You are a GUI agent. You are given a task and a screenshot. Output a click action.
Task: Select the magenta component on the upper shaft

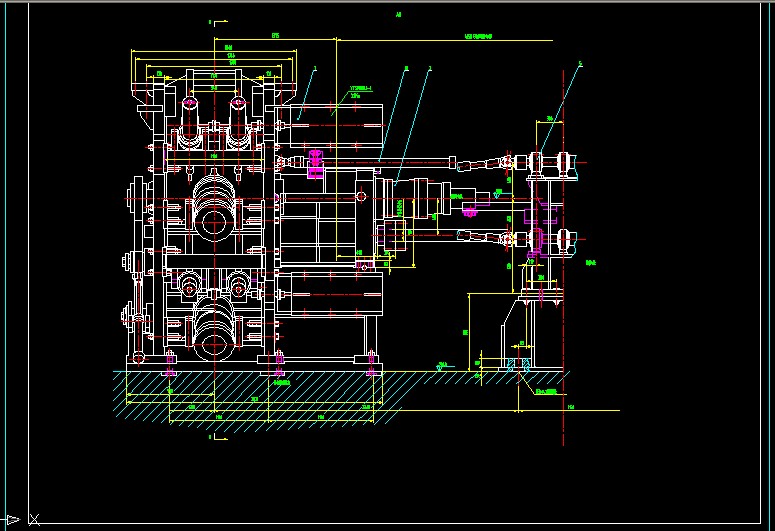(x=315, y=164)
